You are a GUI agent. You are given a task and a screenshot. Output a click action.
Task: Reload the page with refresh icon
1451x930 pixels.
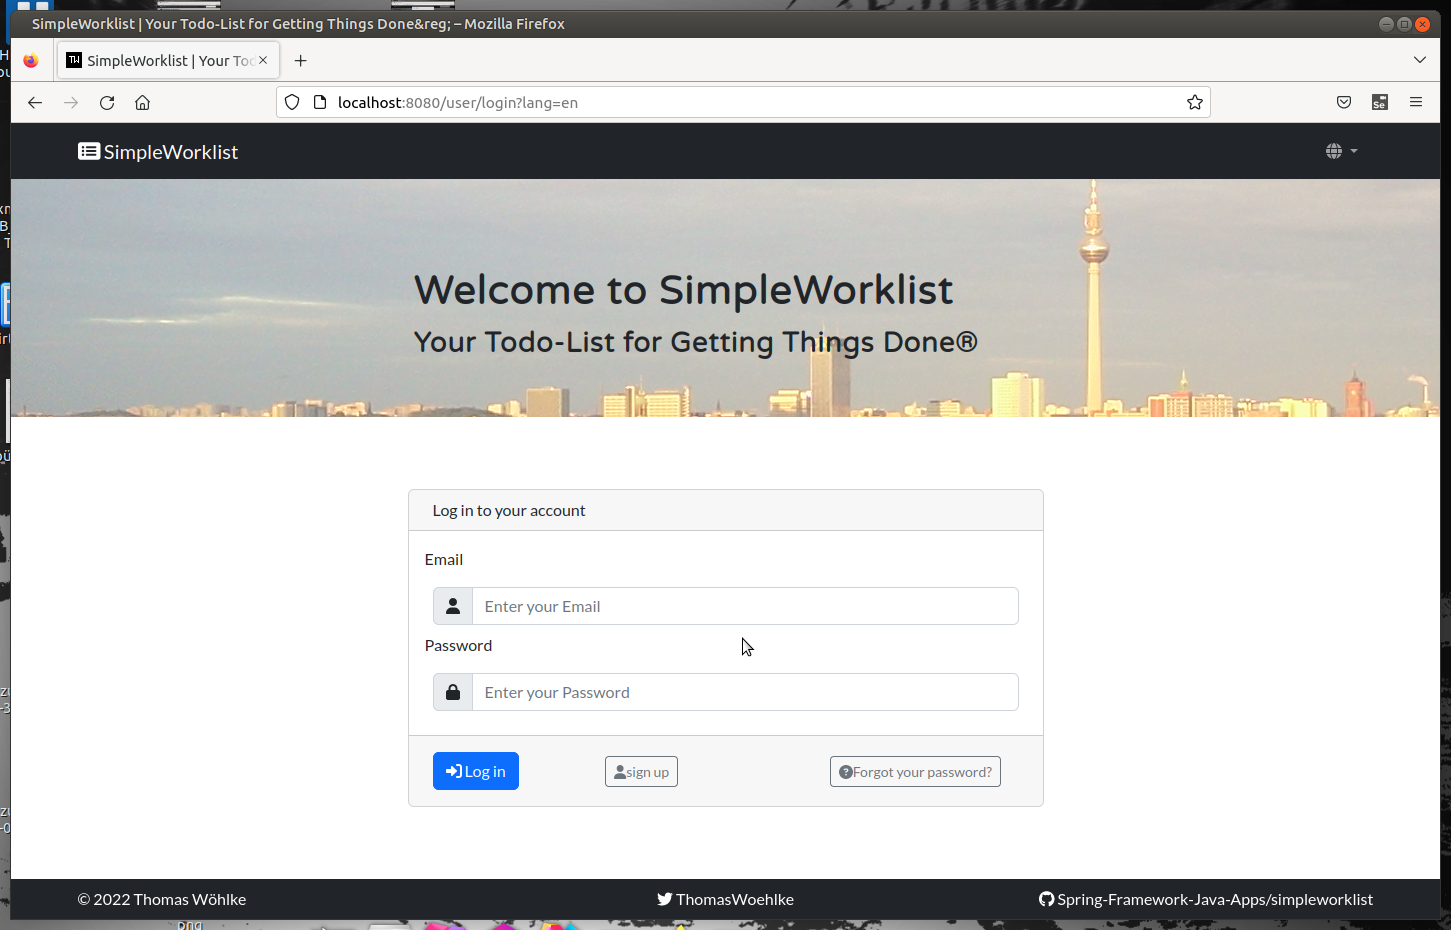coord(107,102)
